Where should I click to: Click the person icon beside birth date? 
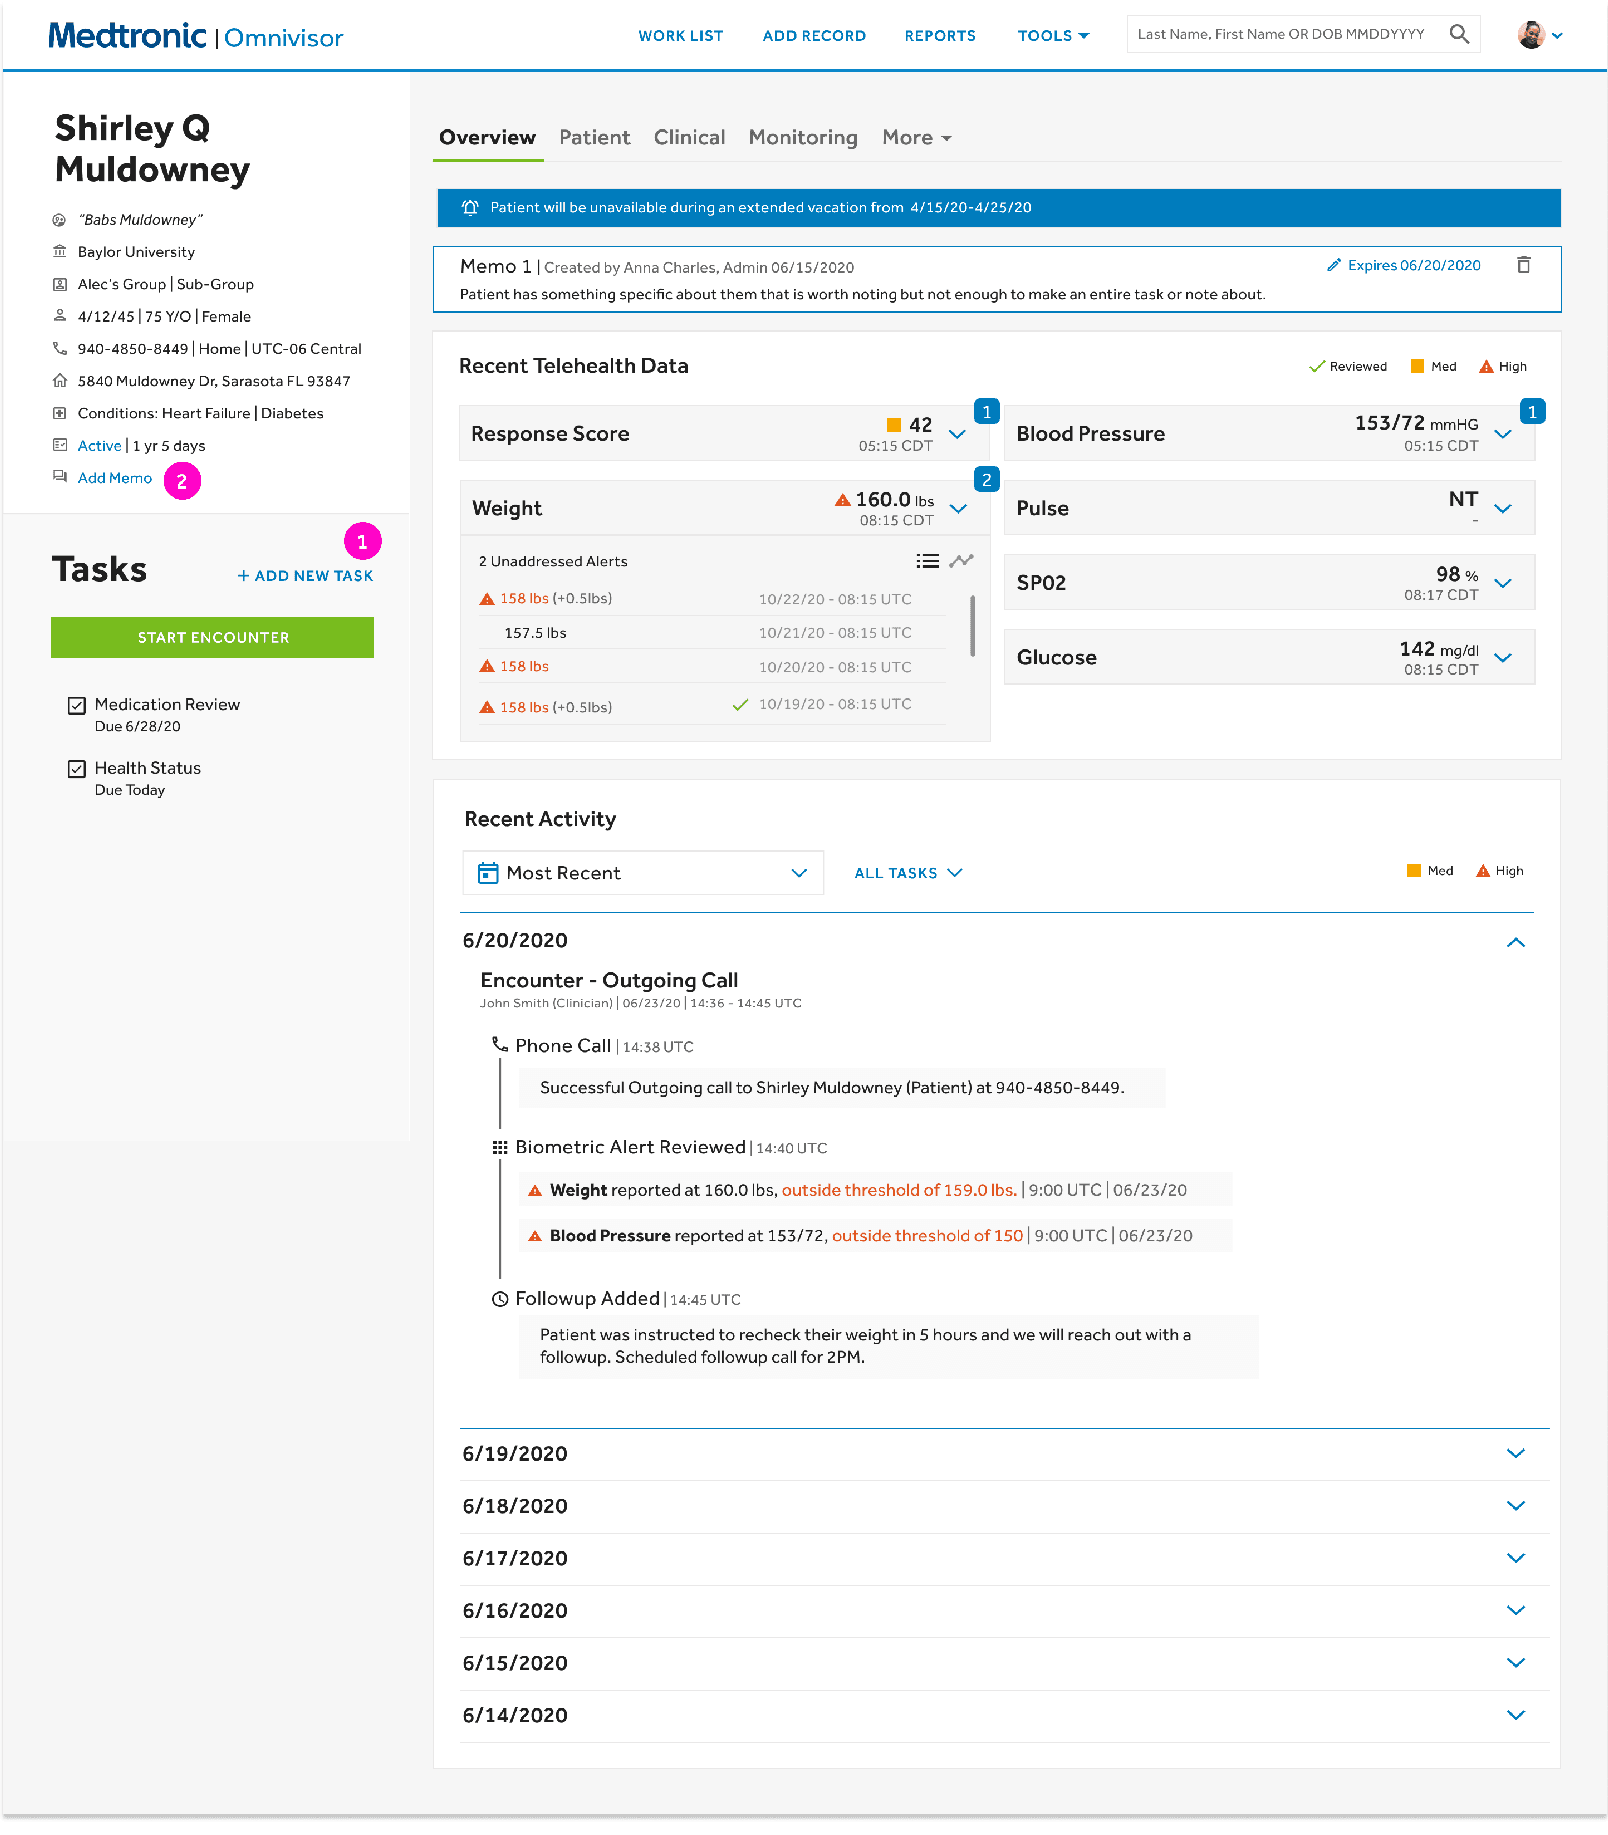pyautogui.click(x=60, y=316)
